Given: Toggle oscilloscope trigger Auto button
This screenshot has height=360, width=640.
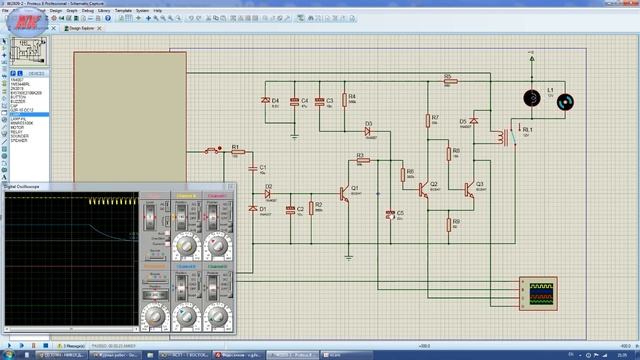Looking at the screenshot, I should click(167, 233).
